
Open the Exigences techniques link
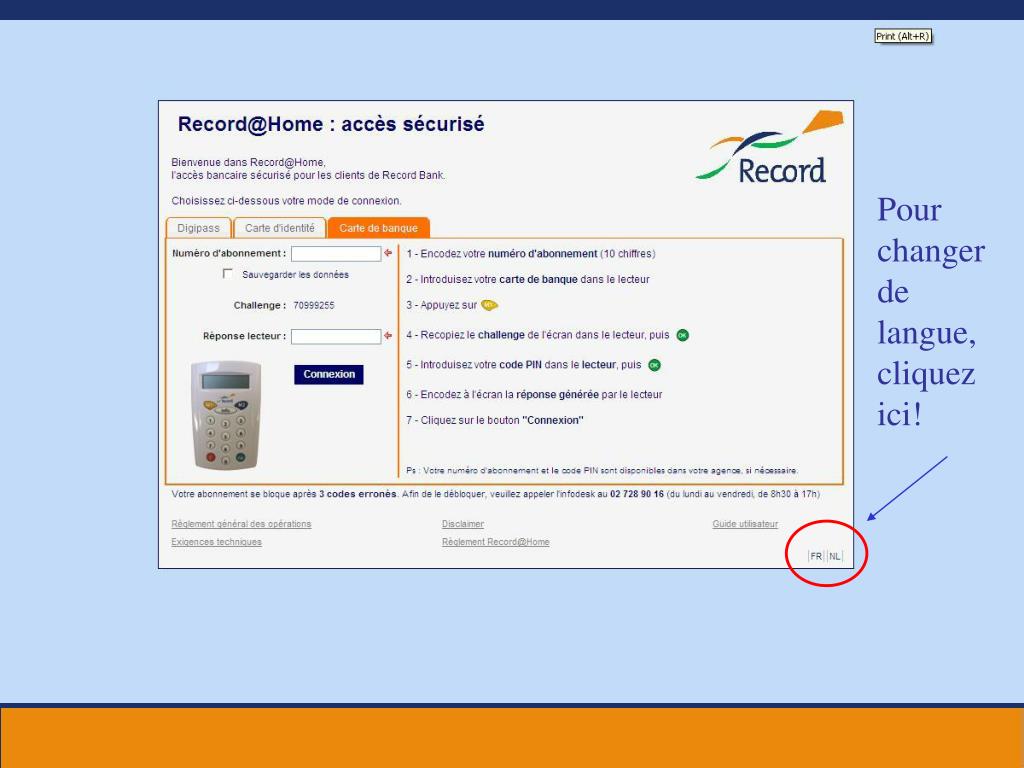[x=216, y=542]
